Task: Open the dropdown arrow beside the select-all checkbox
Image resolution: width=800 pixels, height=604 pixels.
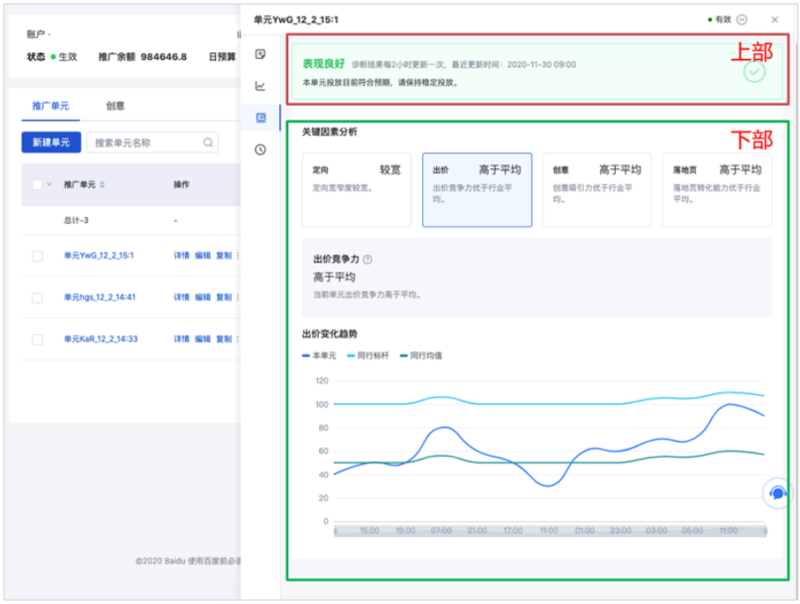Action: (x=49, y=184)
